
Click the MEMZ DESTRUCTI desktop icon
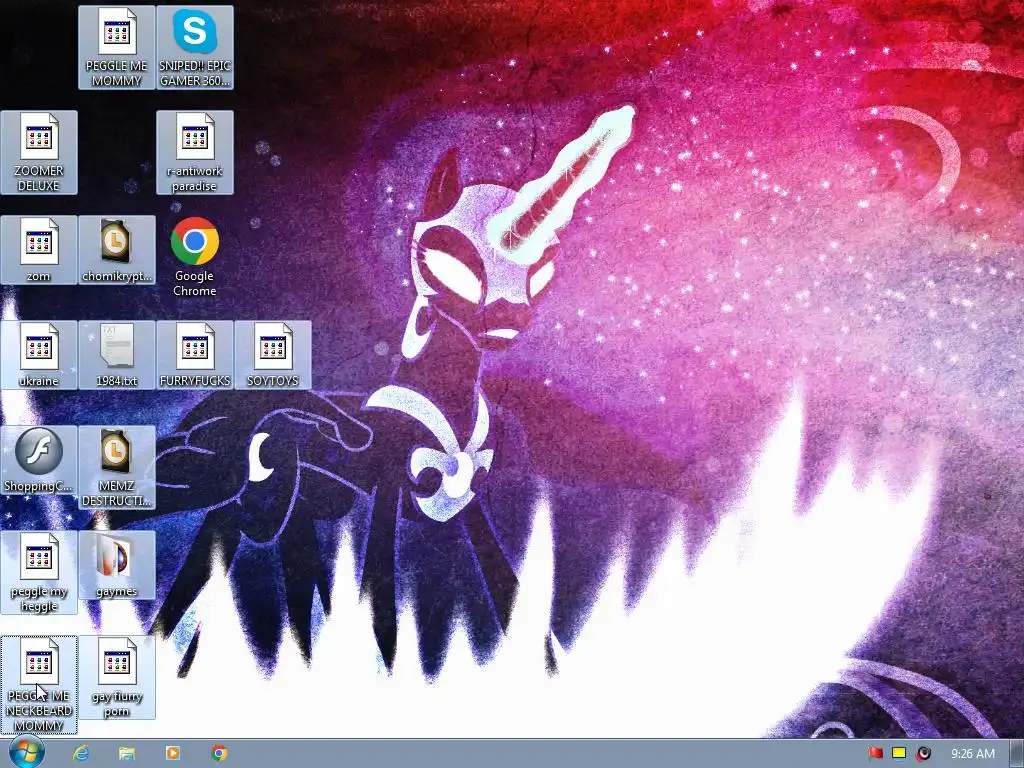tap(117, 468)
